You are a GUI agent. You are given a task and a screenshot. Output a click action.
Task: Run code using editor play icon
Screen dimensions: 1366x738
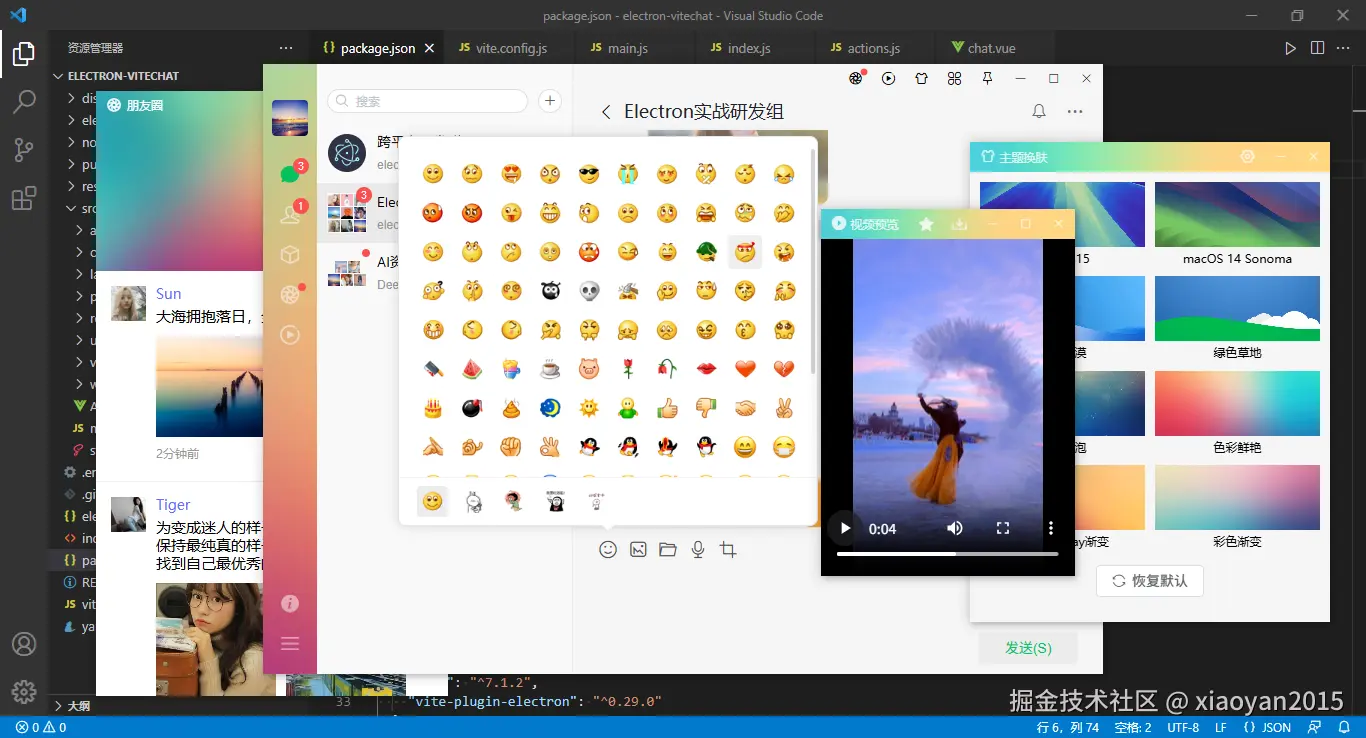pyautogui.click(x=1291, y=48)
